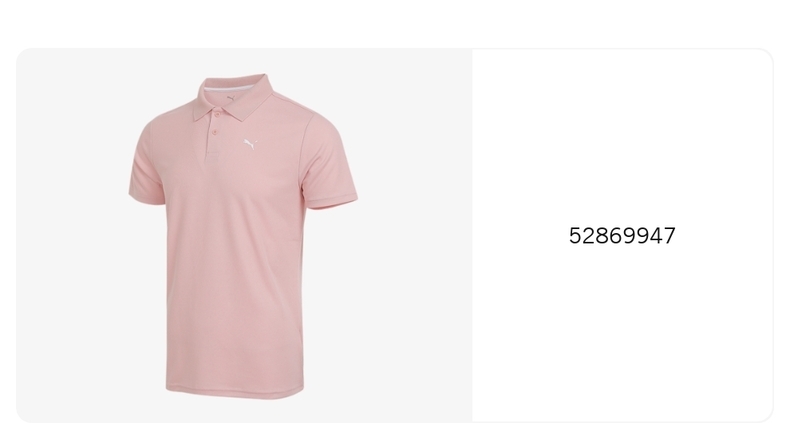
Task: Select the product number 52869947
Action: pos(622,236)
